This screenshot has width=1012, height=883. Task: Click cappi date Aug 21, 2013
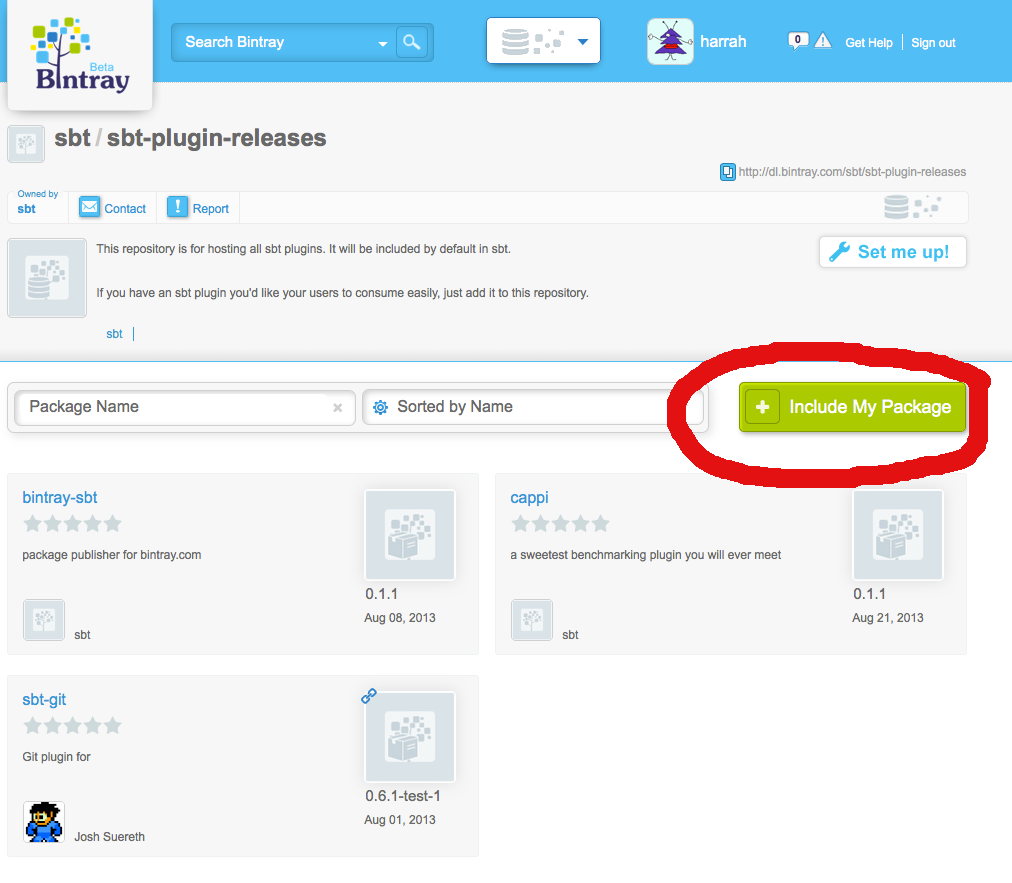click(887, 618)
